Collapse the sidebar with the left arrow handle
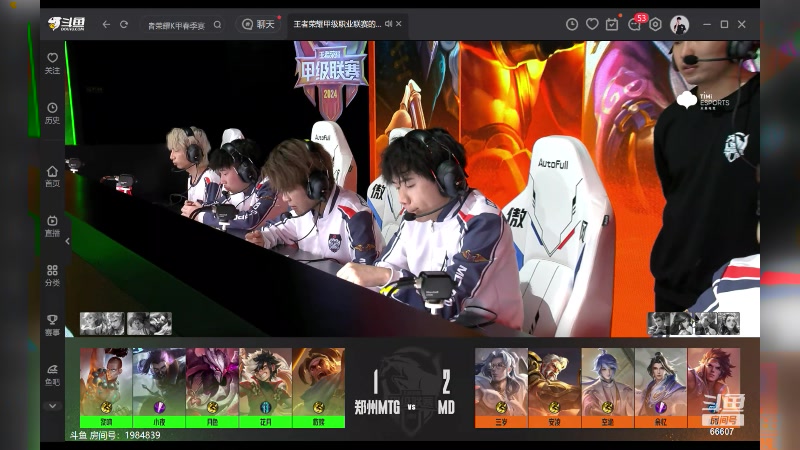 [x=68, y=241]
